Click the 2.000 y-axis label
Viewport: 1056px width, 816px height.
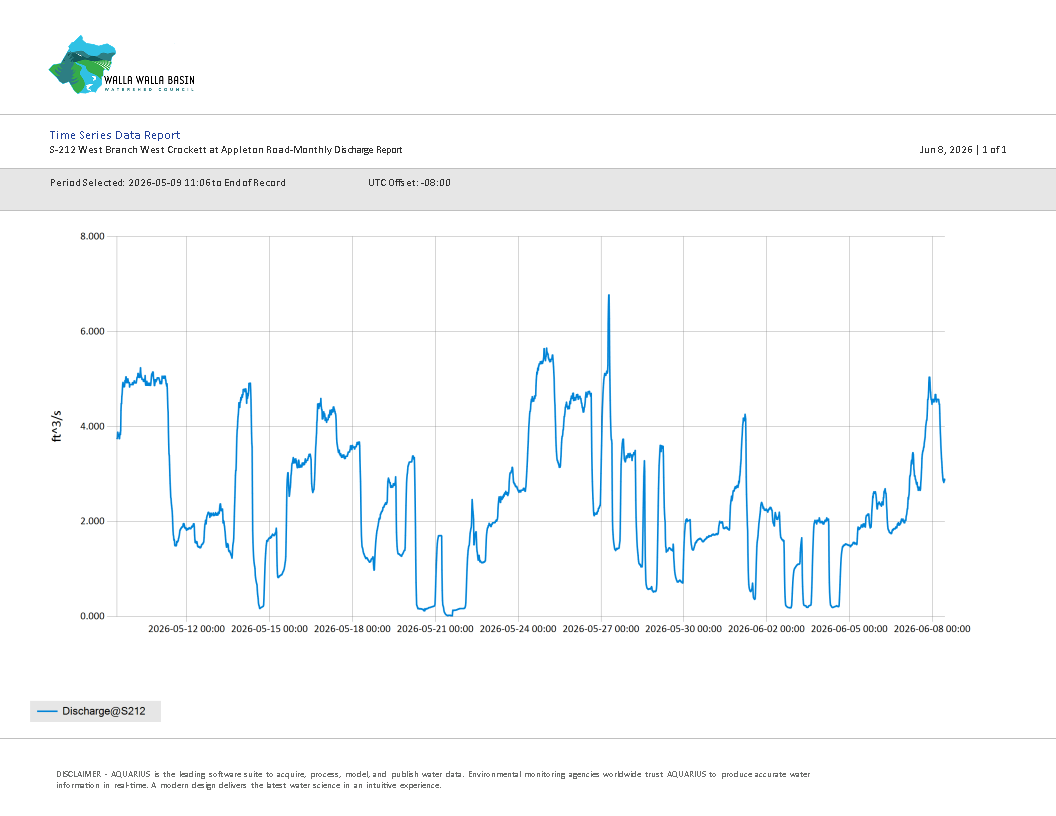pyautogui.click(x=92, y=521)
